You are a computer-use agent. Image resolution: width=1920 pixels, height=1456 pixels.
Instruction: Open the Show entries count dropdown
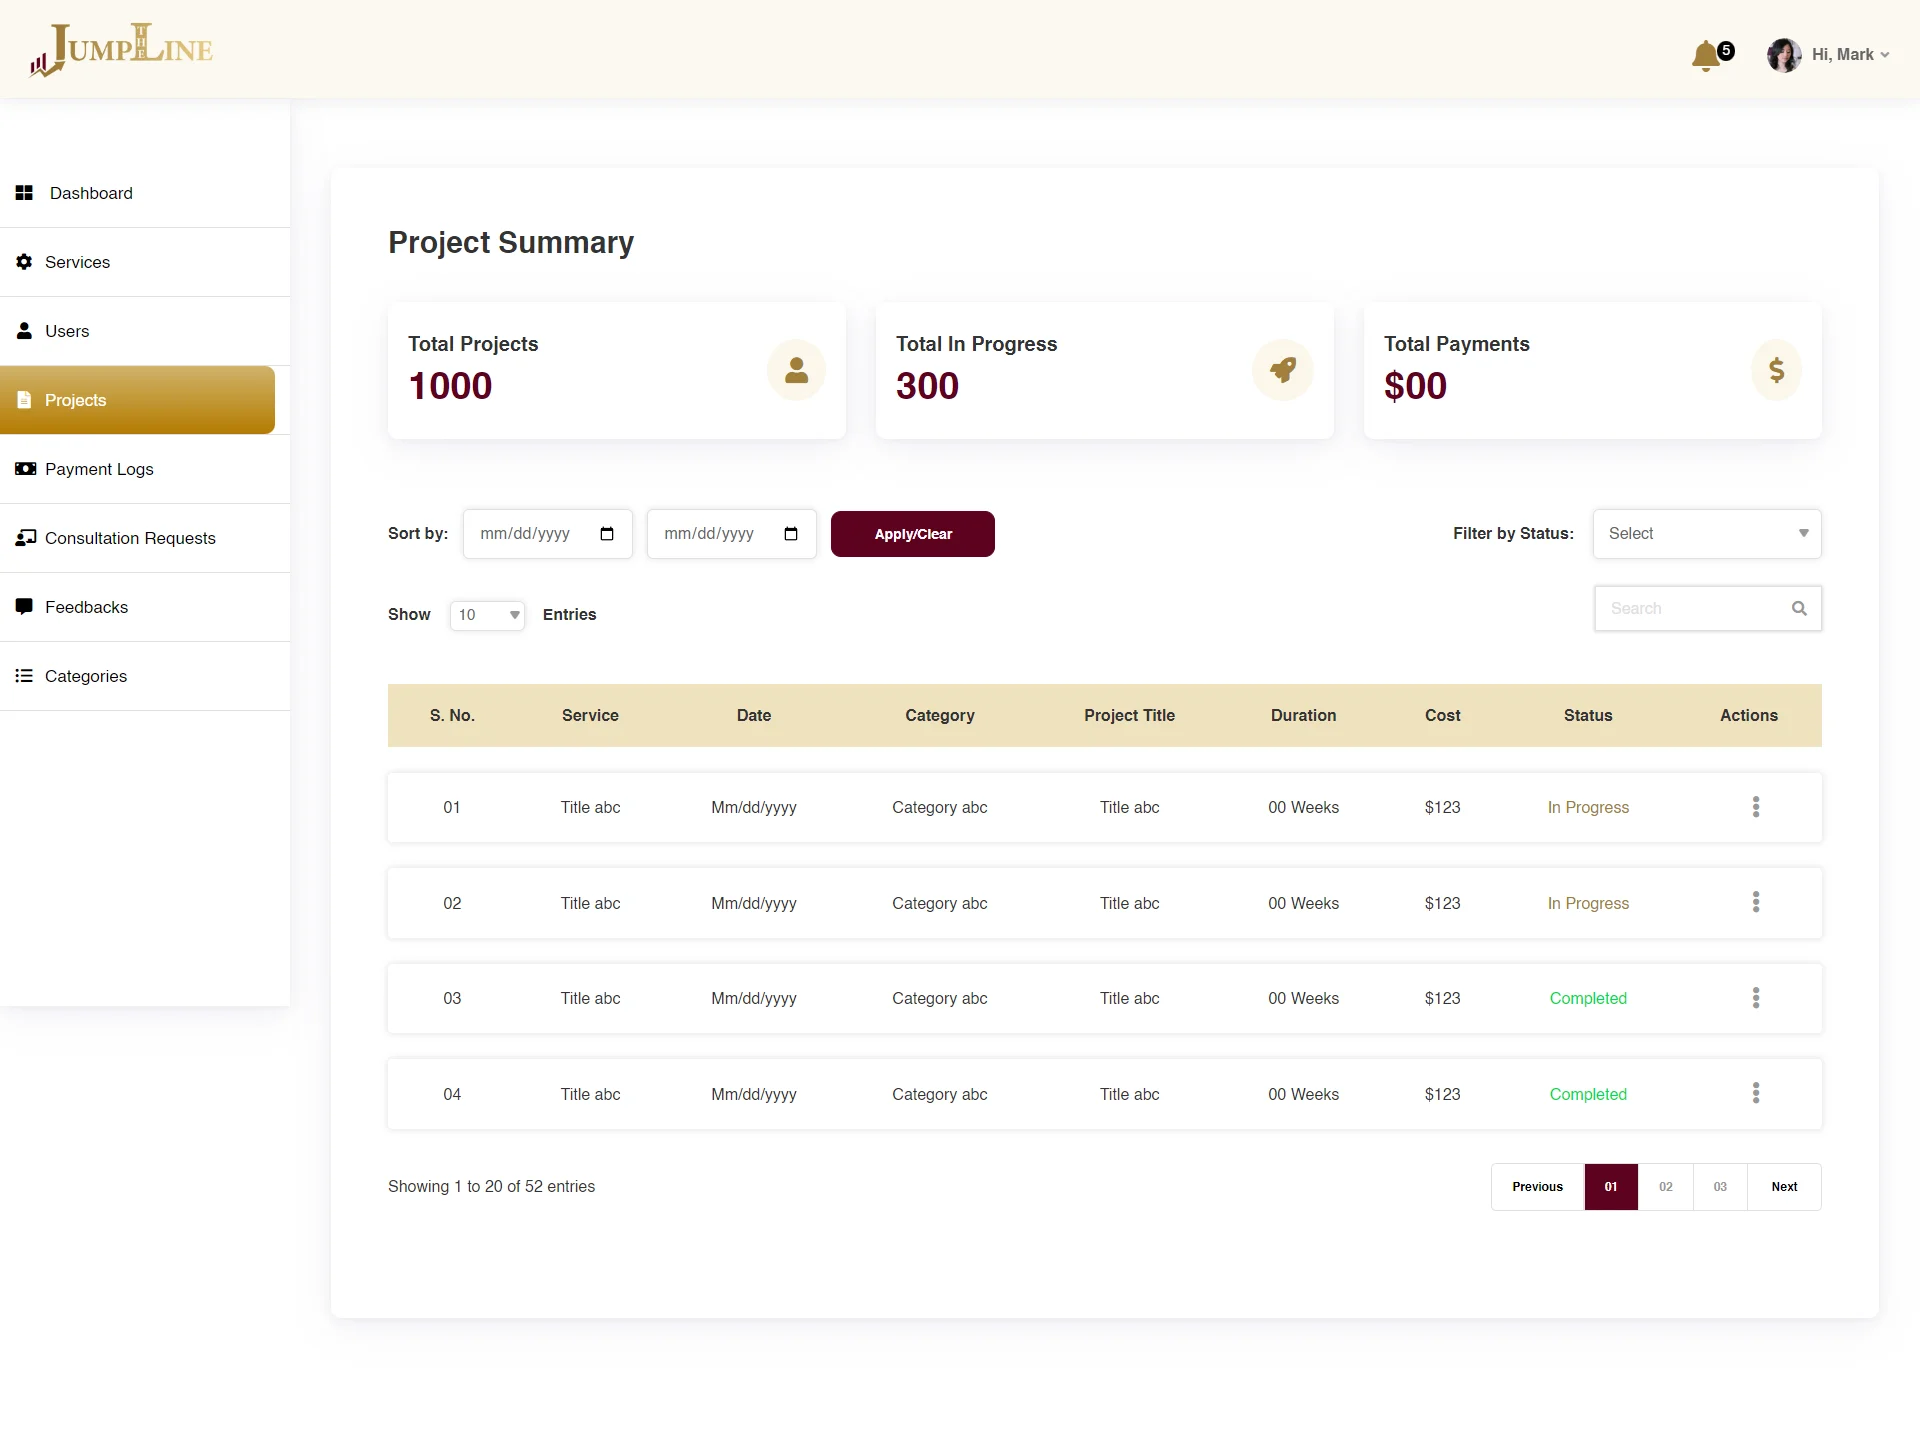point(487,615)
